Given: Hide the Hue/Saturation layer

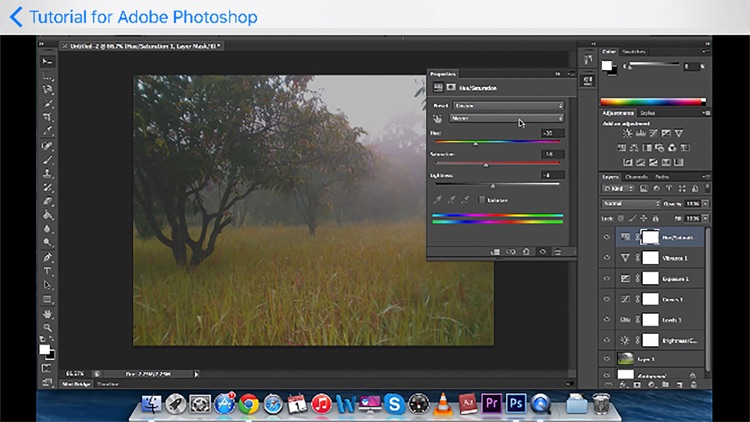Looking at the screenshot, I should 607,237.
